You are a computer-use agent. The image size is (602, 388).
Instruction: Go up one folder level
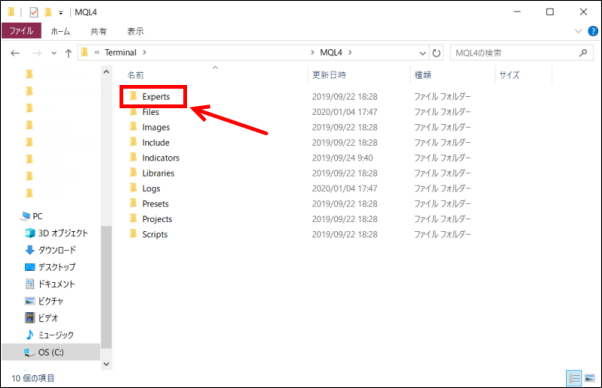[68, 53]
